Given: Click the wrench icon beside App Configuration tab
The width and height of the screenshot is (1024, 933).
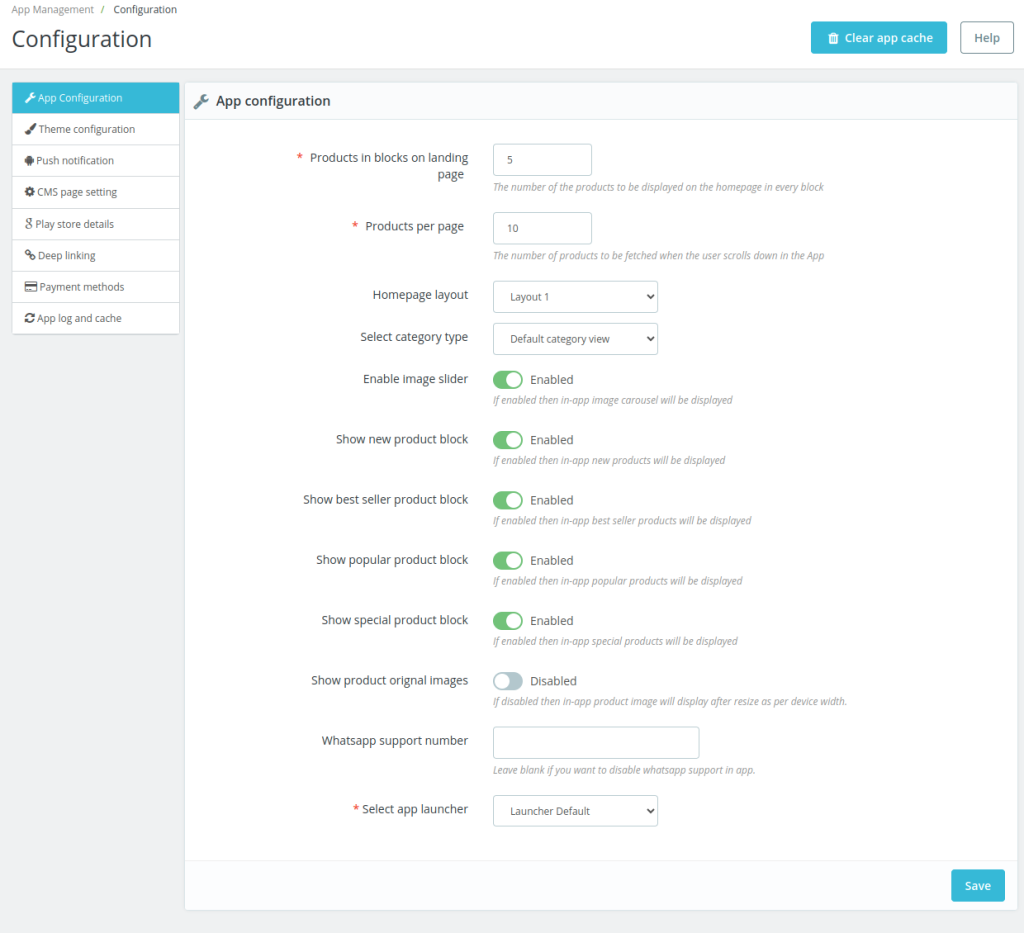Looking at the screenshot, I should (30, 98).
